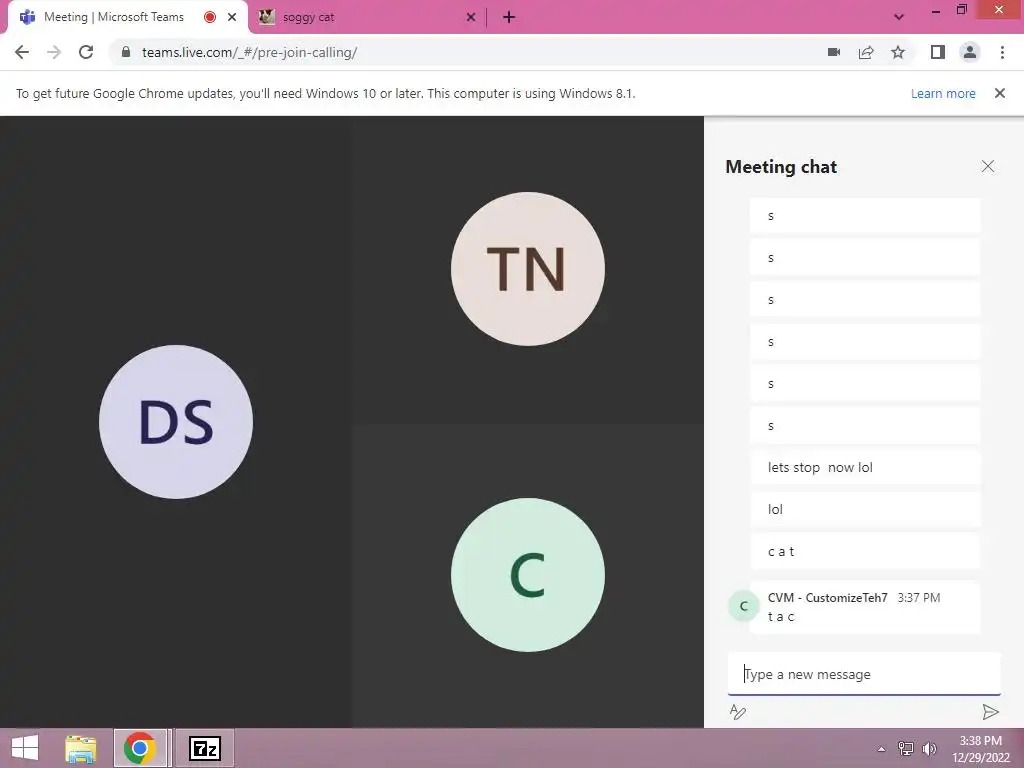Open volume control tray icon

tap(929, 749)
